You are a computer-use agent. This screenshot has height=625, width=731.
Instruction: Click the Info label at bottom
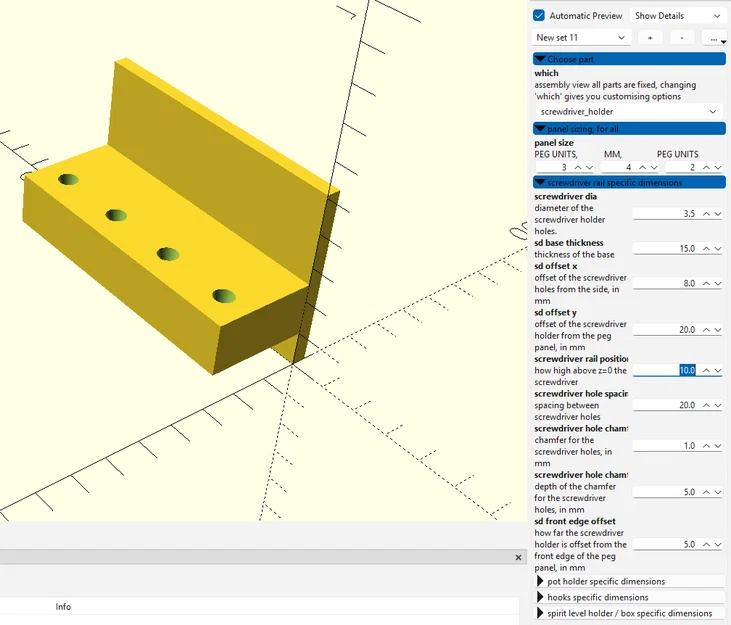[x=63, y=606]
